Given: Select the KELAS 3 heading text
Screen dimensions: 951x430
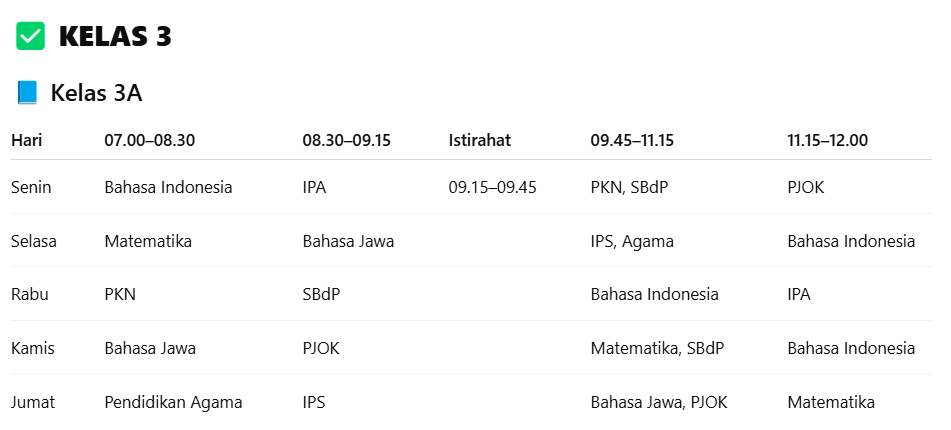Looking at the screenshot, I should coord(115,37).
